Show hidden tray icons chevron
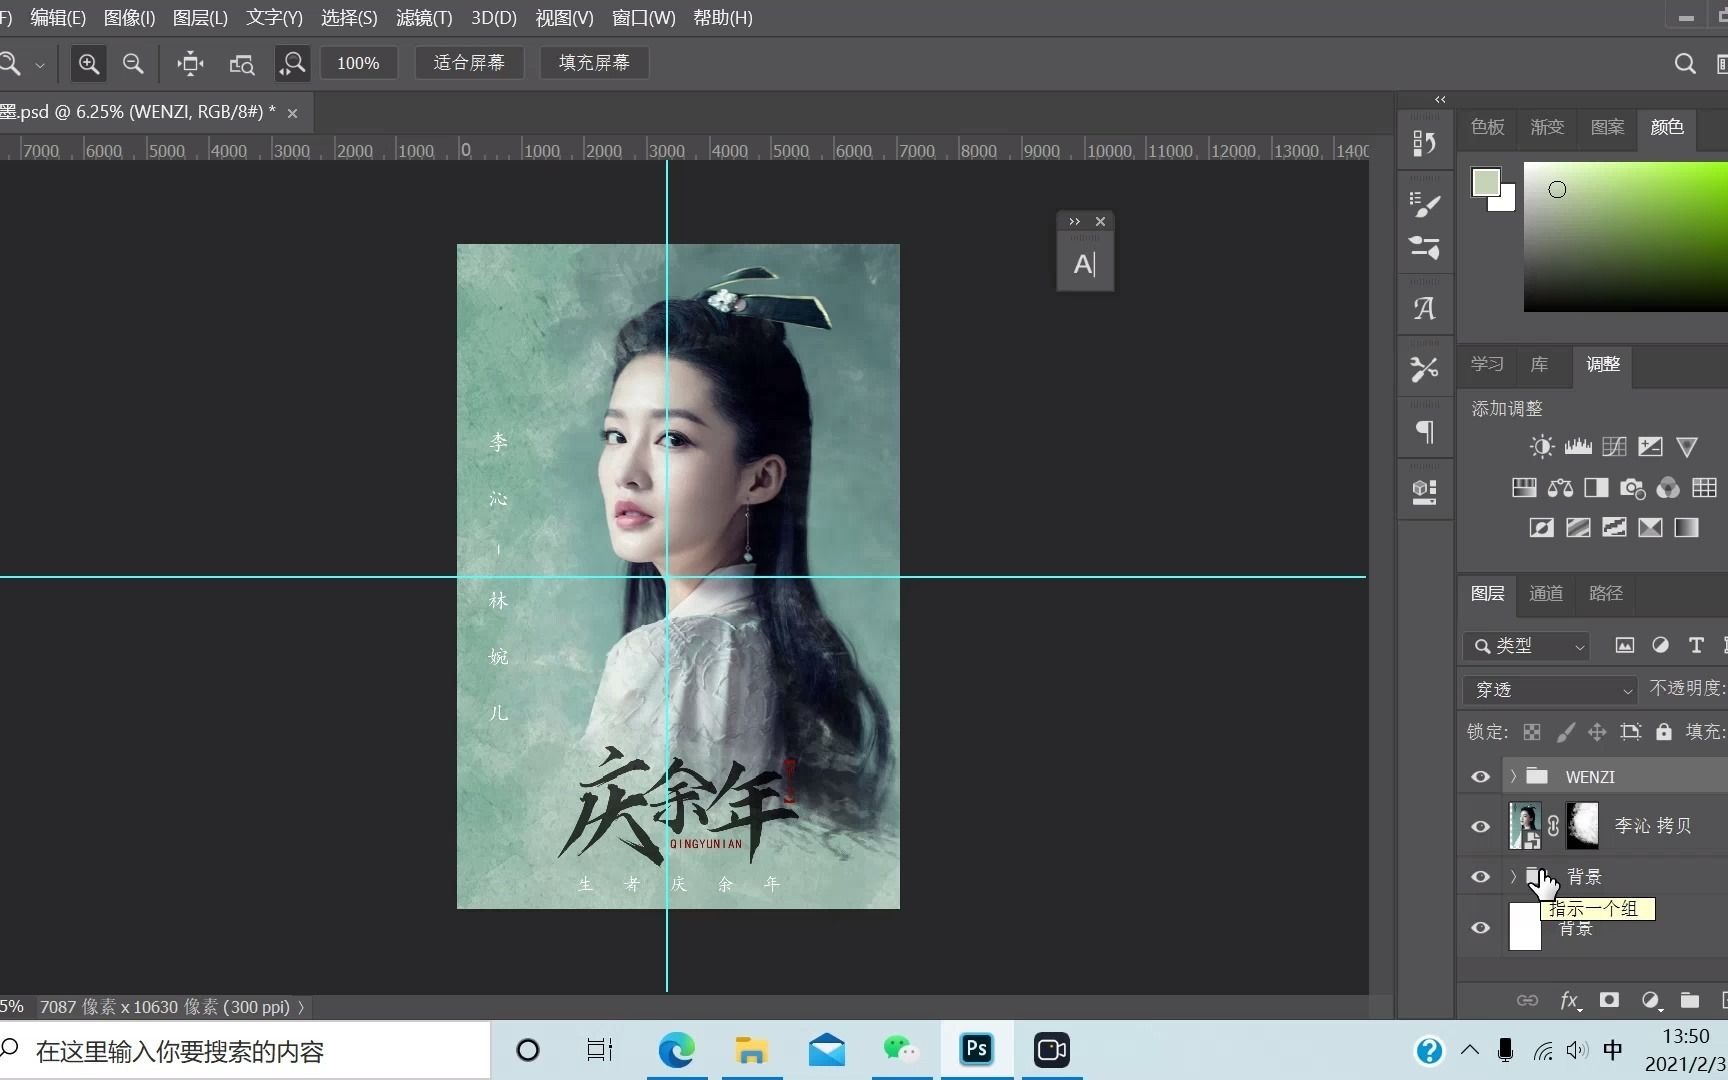Viewport: 1728px width, 1080px height. coord(1470,1050)
